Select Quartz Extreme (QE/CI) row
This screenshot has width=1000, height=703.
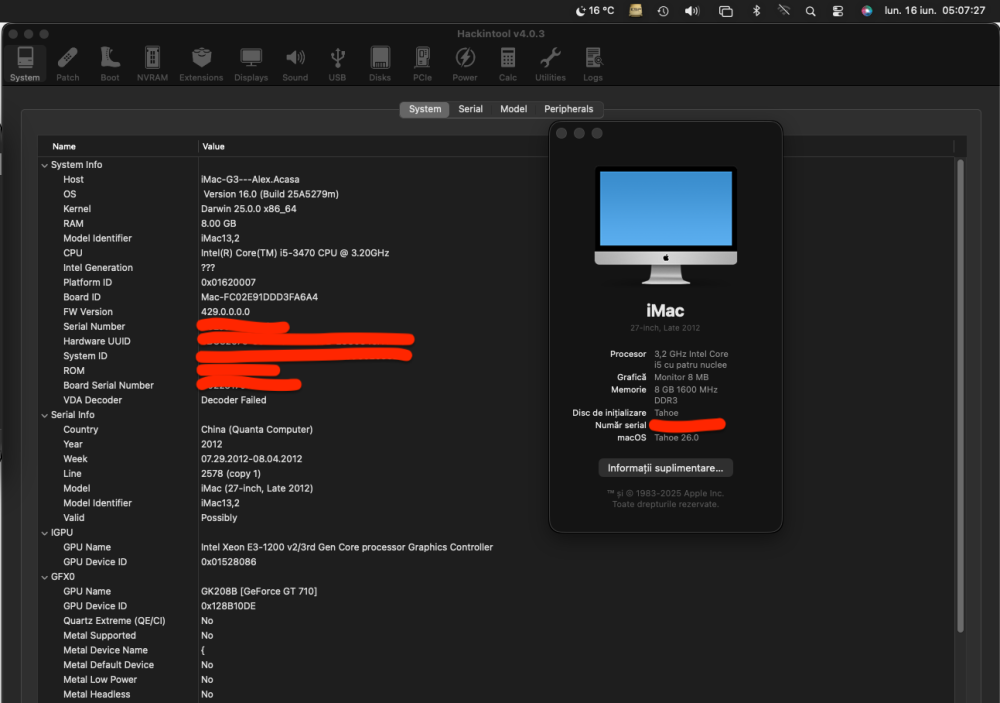(496, 621)
